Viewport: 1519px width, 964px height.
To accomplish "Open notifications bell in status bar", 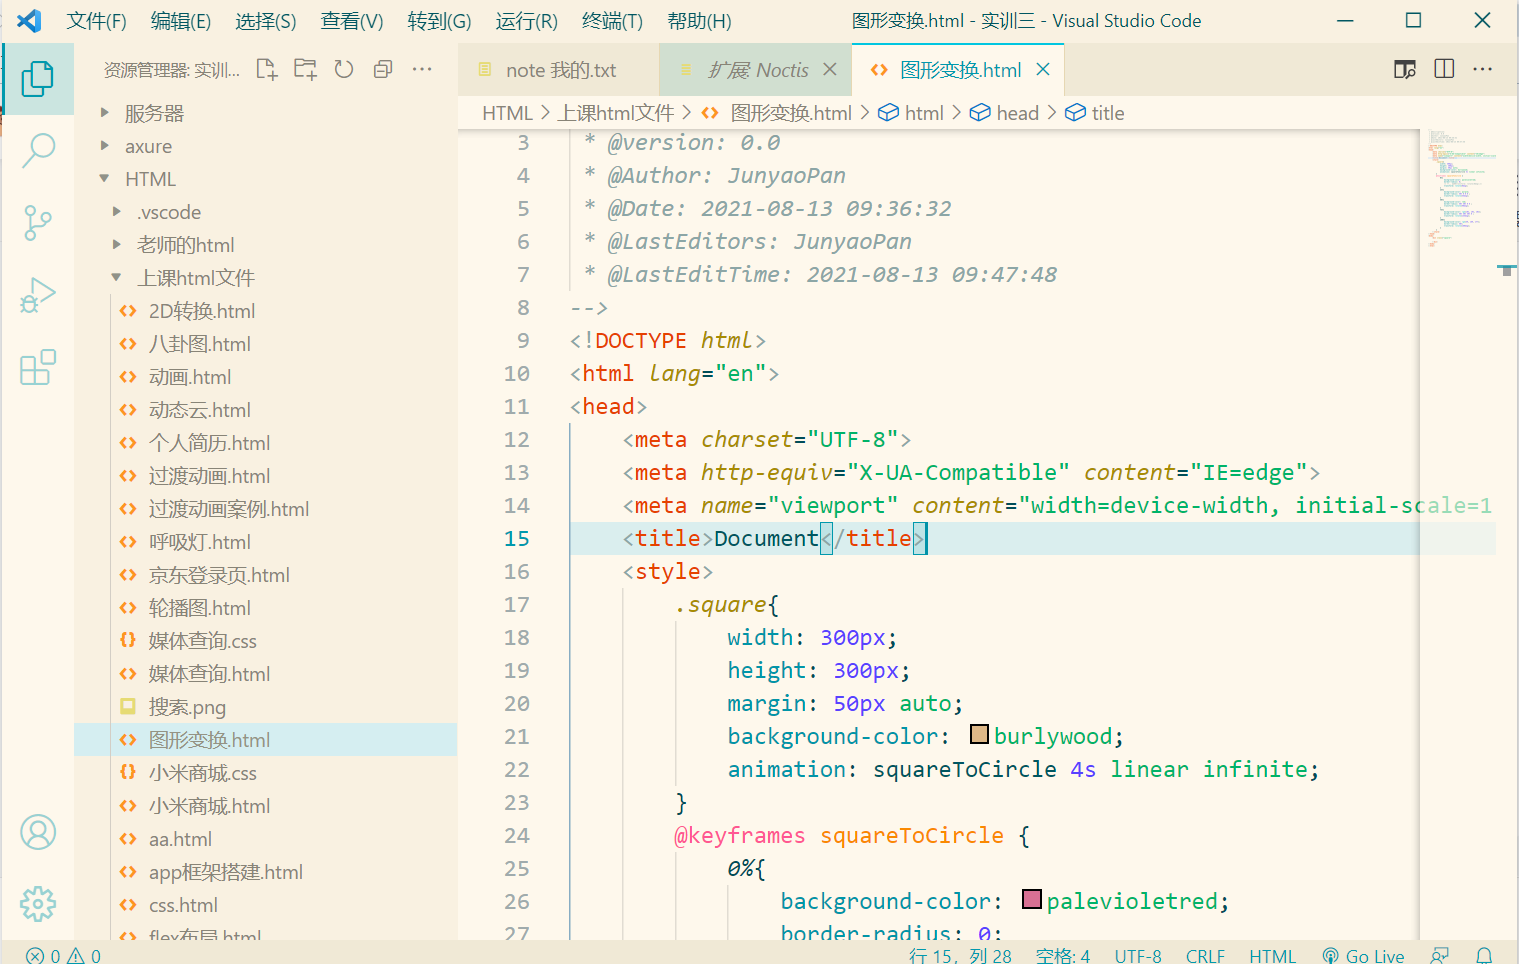I will [x=1485, y=955].
